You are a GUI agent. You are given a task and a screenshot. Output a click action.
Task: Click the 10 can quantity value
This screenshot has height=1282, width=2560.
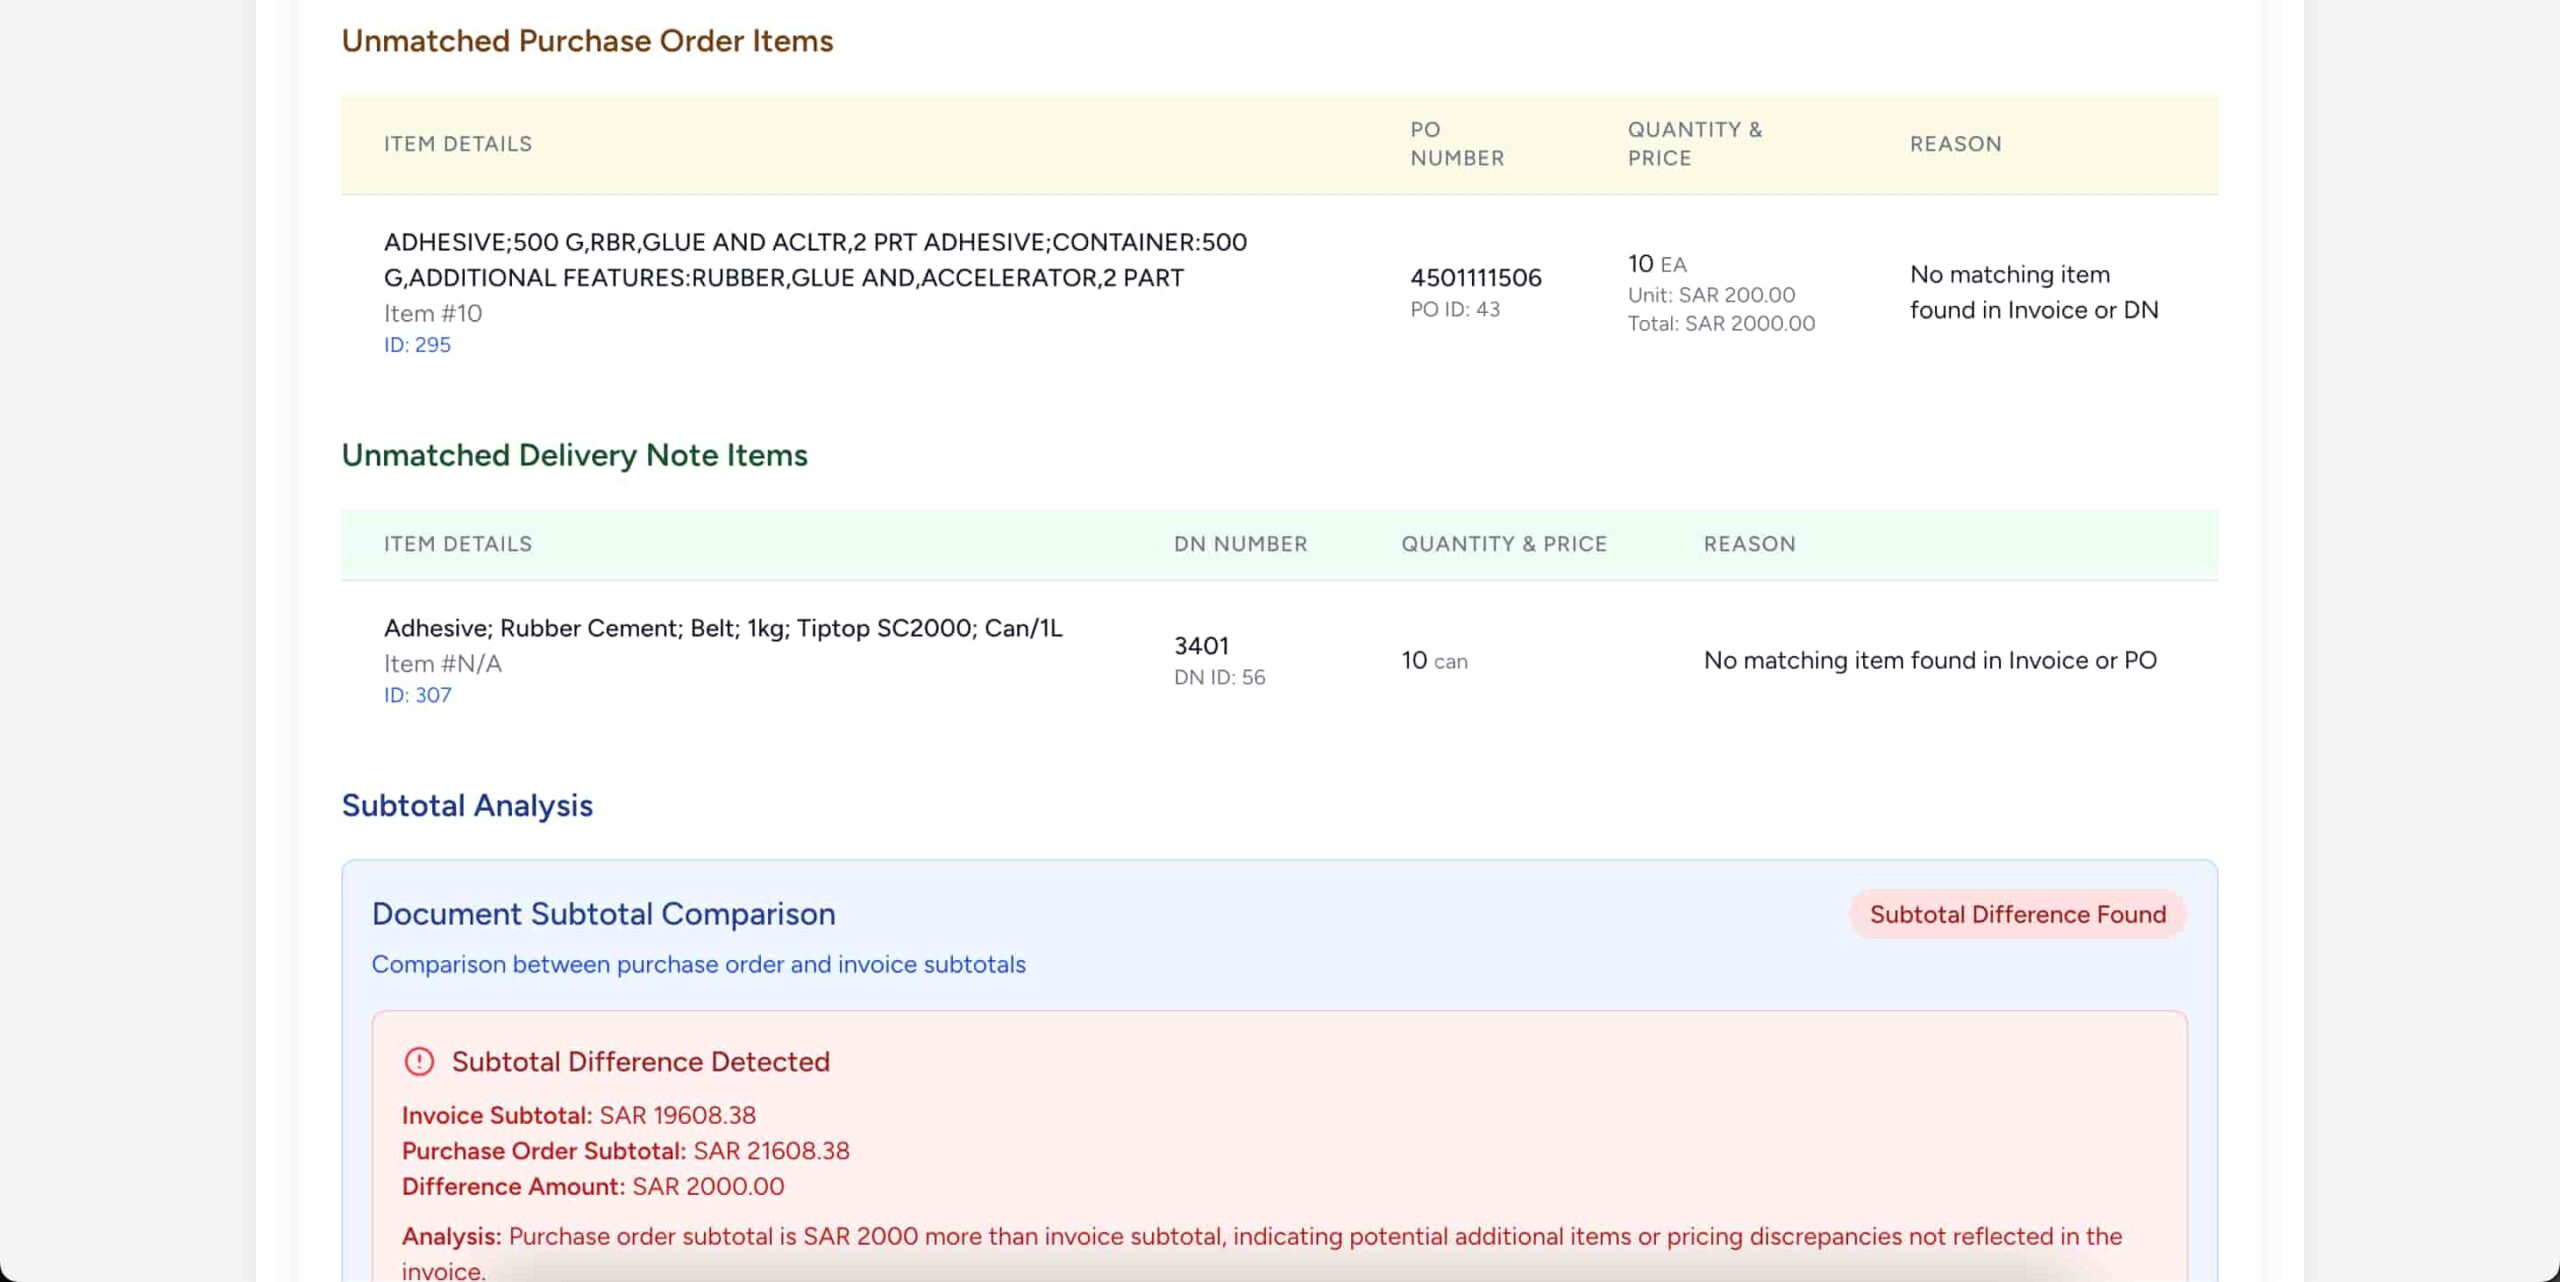(x=1434, y=660)
